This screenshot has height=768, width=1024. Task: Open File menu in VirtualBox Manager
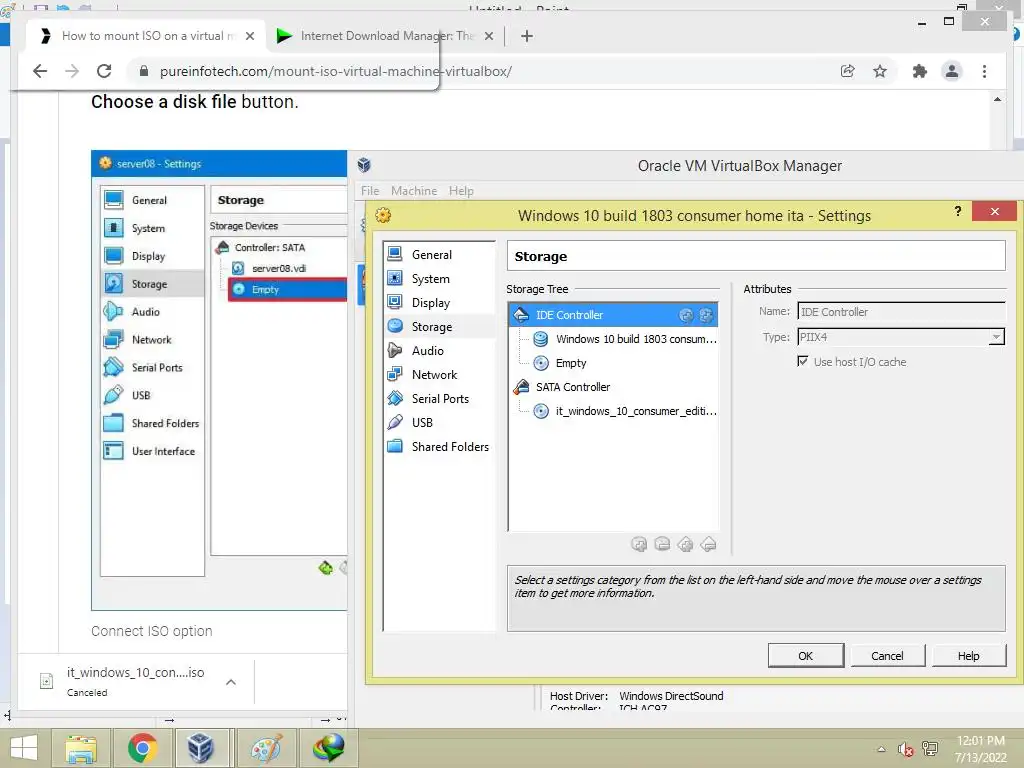(x=370, y=191)
